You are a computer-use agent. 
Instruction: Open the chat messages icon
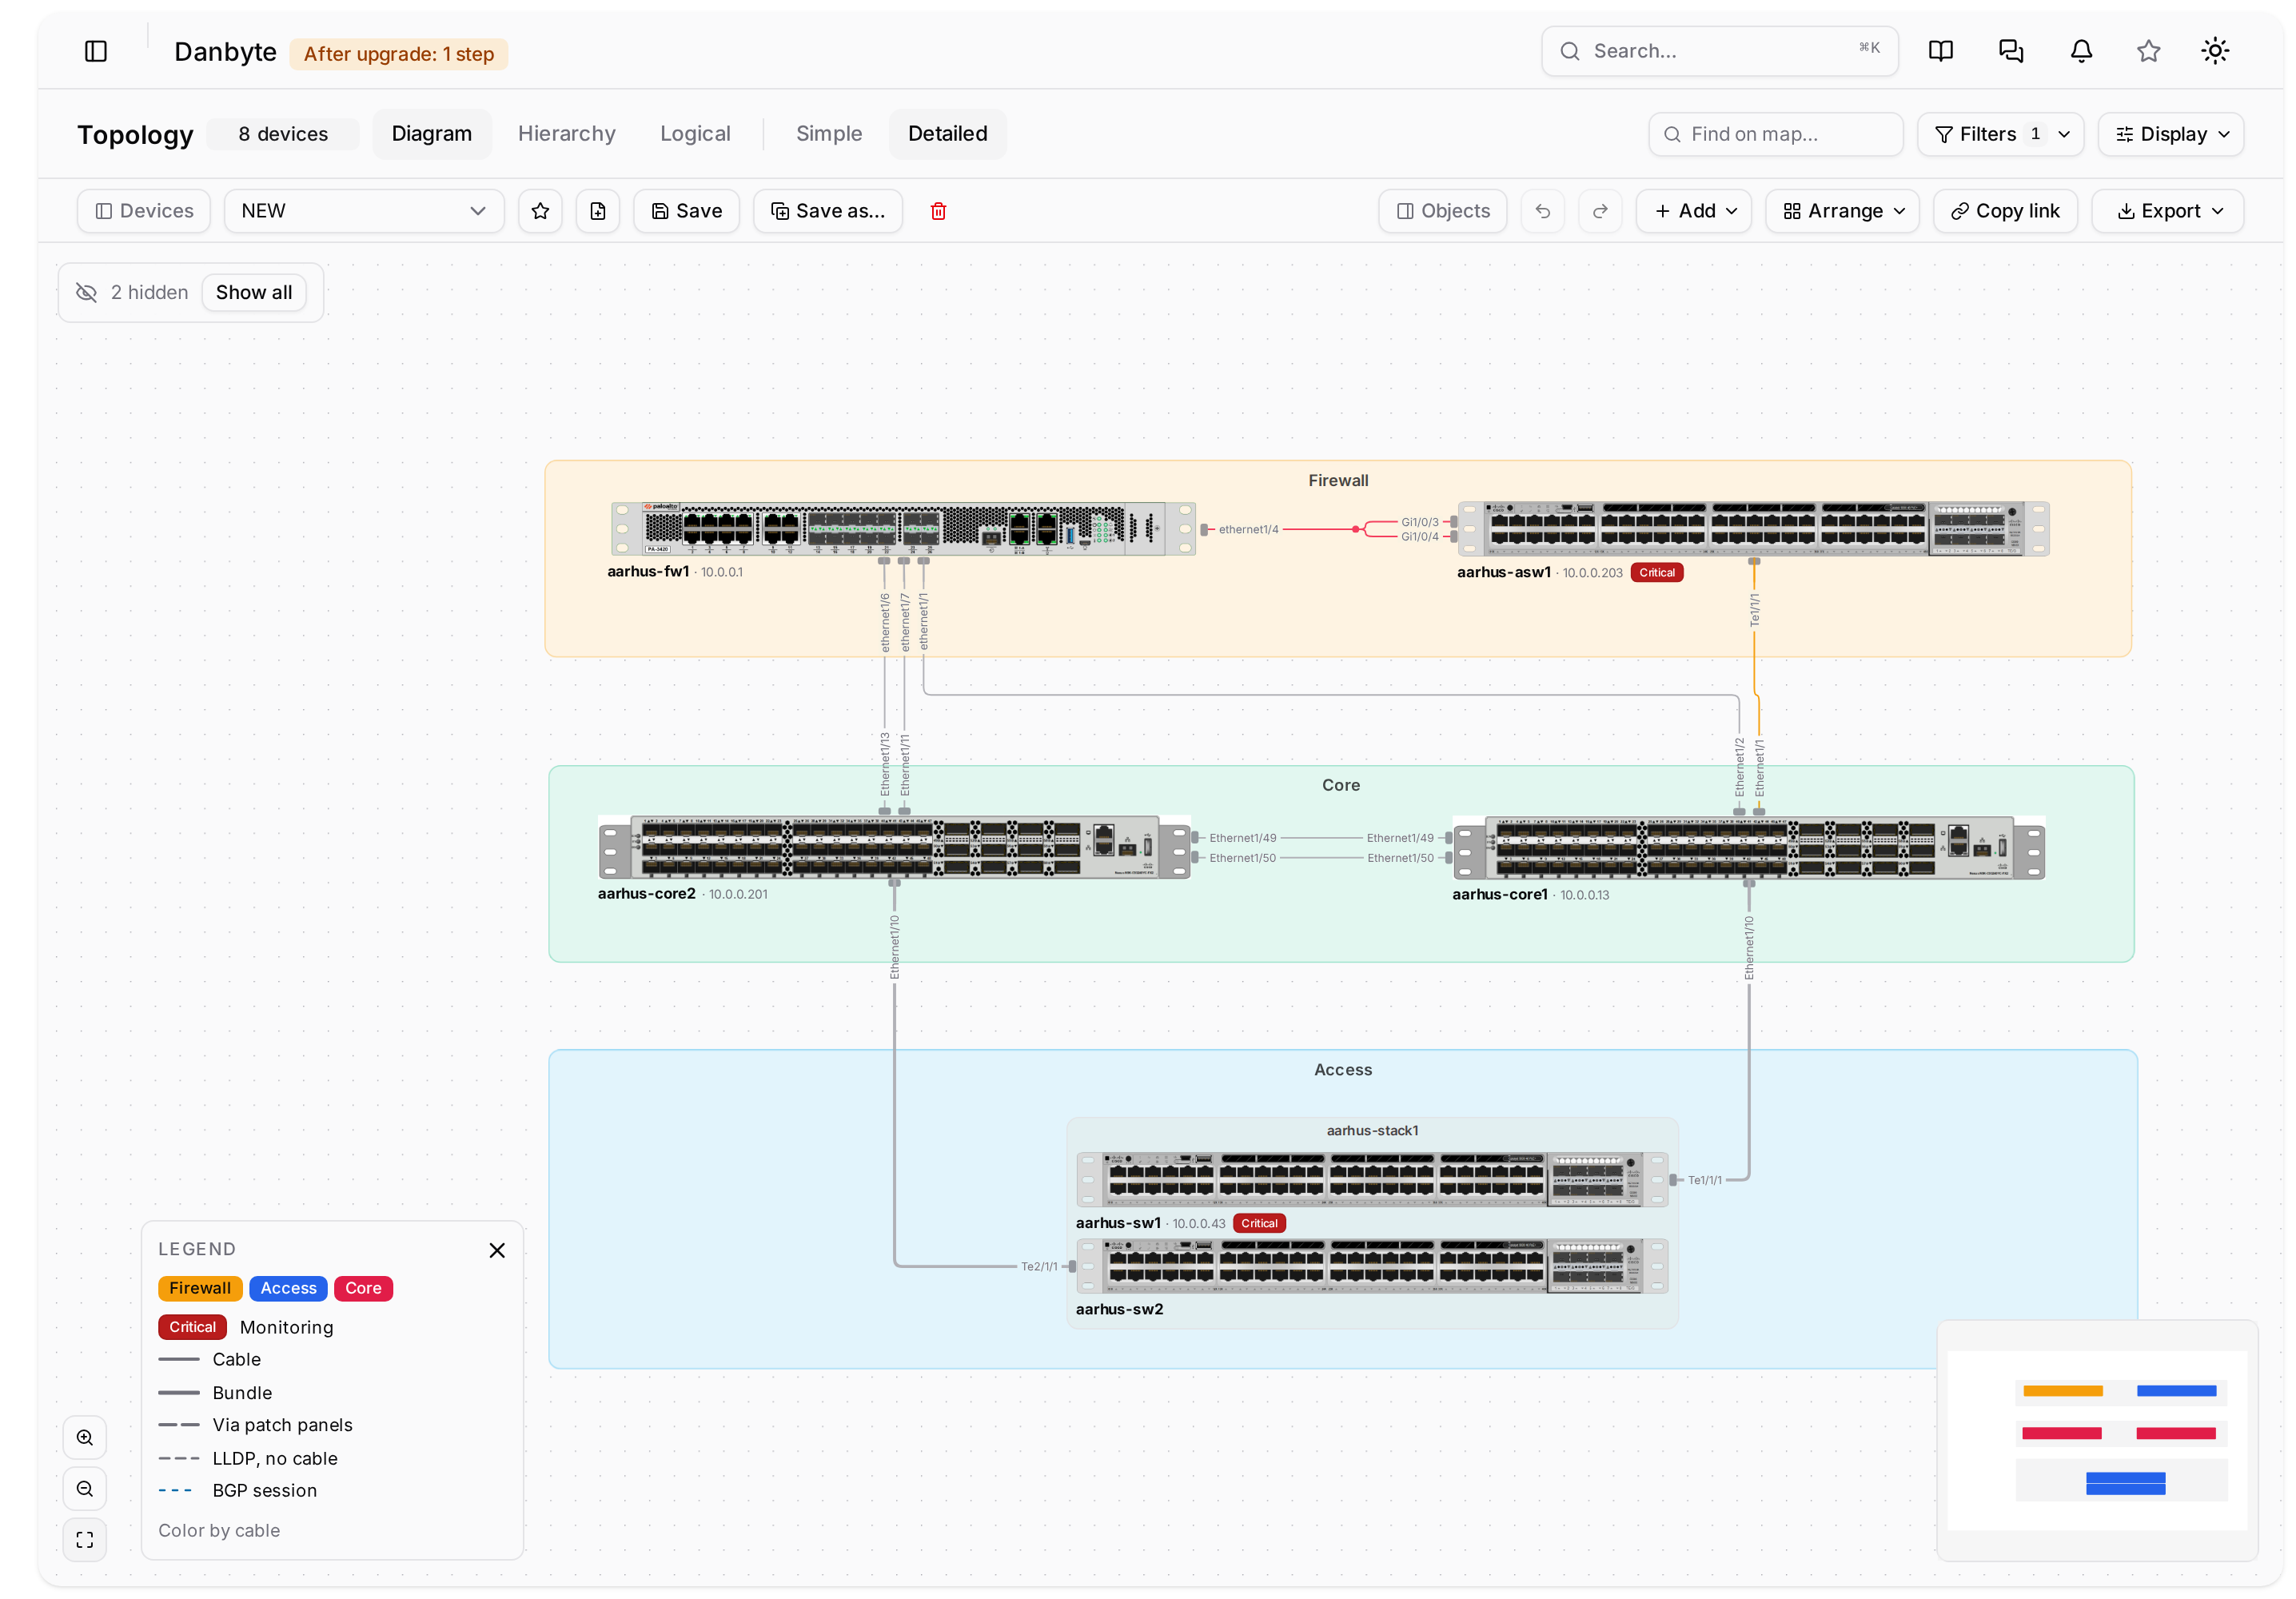pos(2011,51)
